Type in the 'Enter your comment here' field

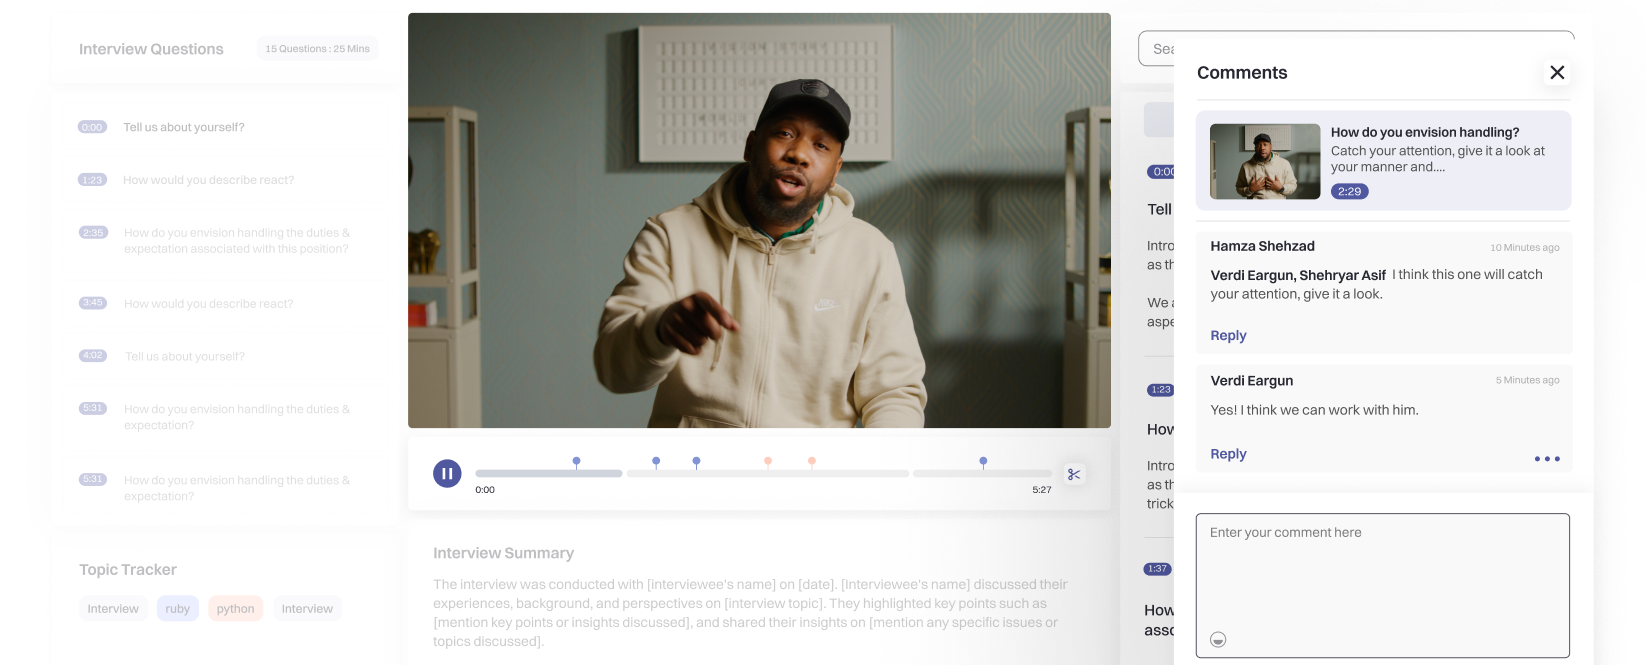[1382, 575]
